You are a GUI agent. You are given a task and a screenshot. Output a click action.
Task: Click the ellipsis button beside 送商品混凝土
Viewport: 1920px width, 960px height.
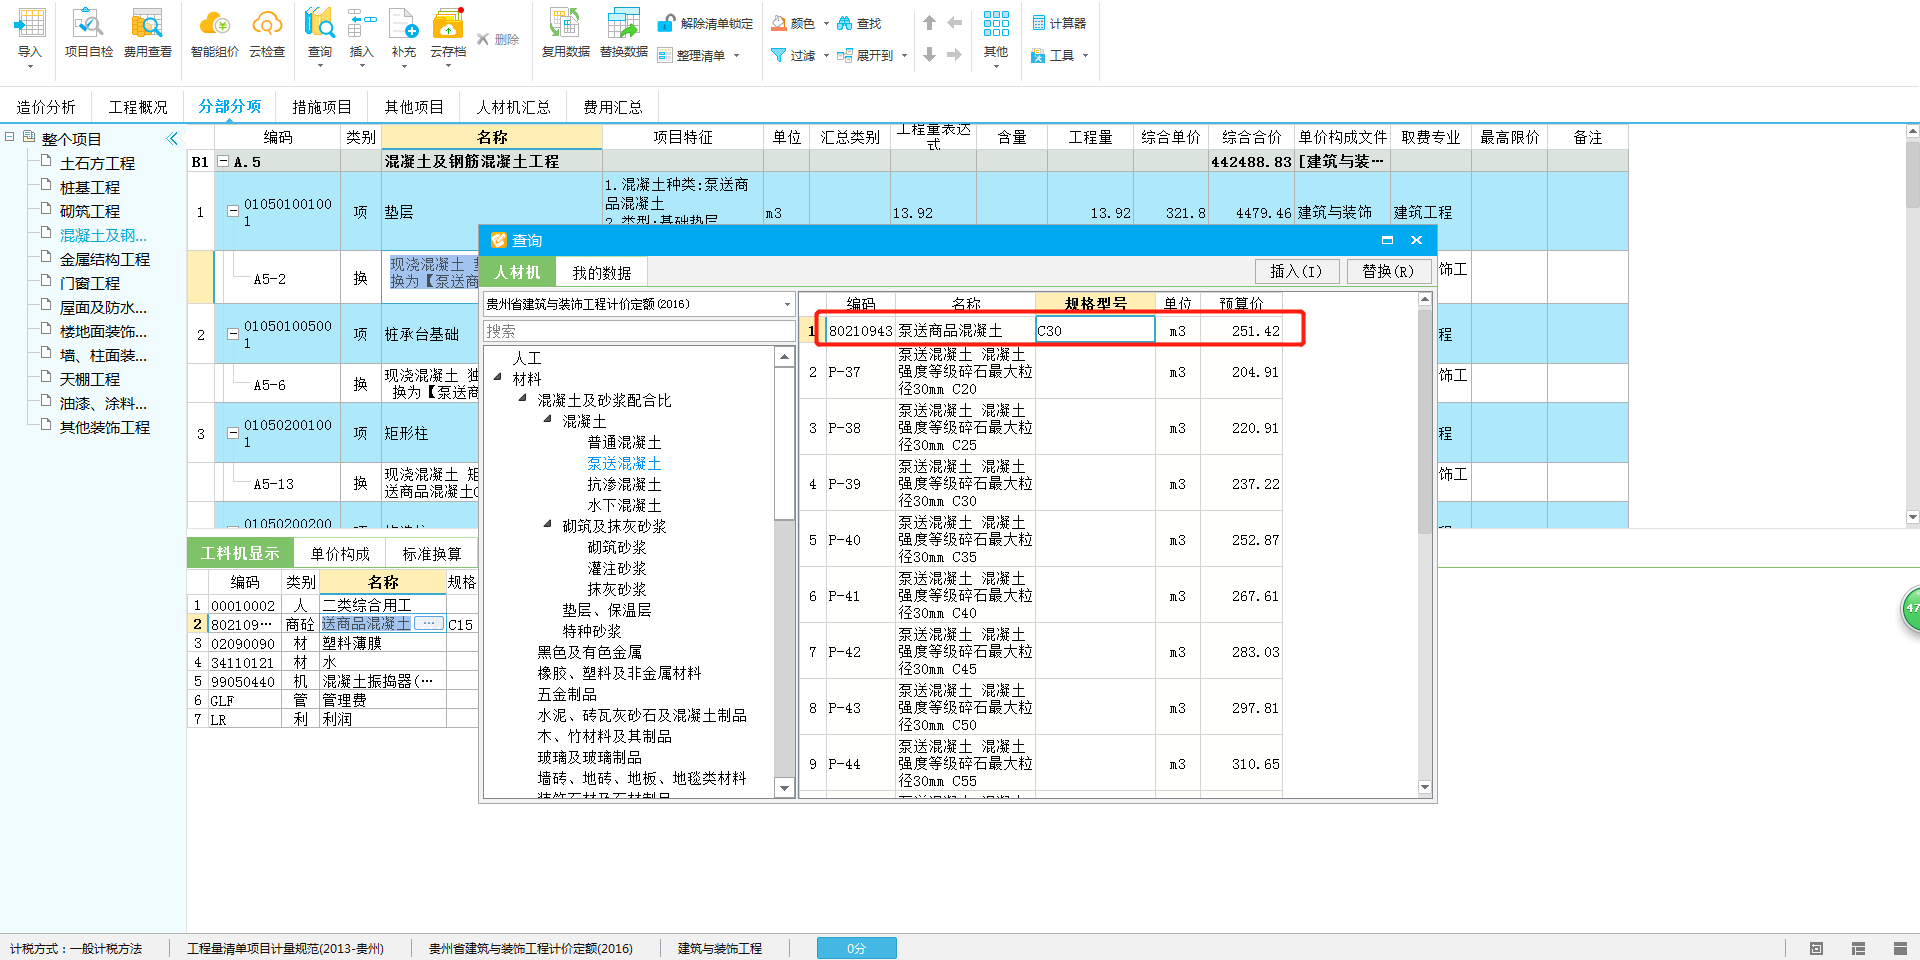429,623
